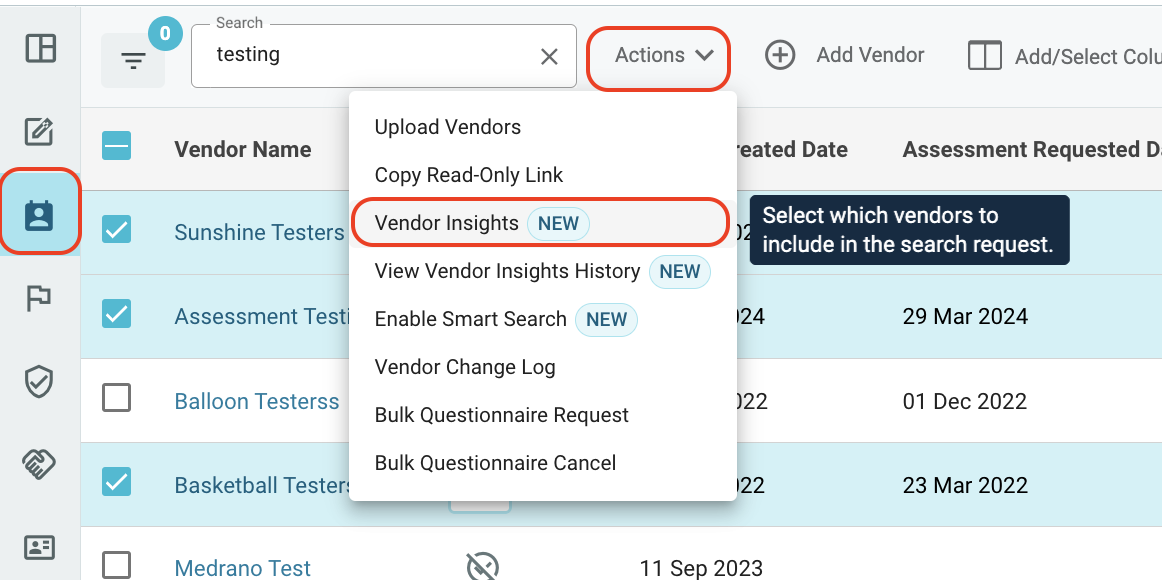Open the vendors contact icon in sidebar

[39, 215]
